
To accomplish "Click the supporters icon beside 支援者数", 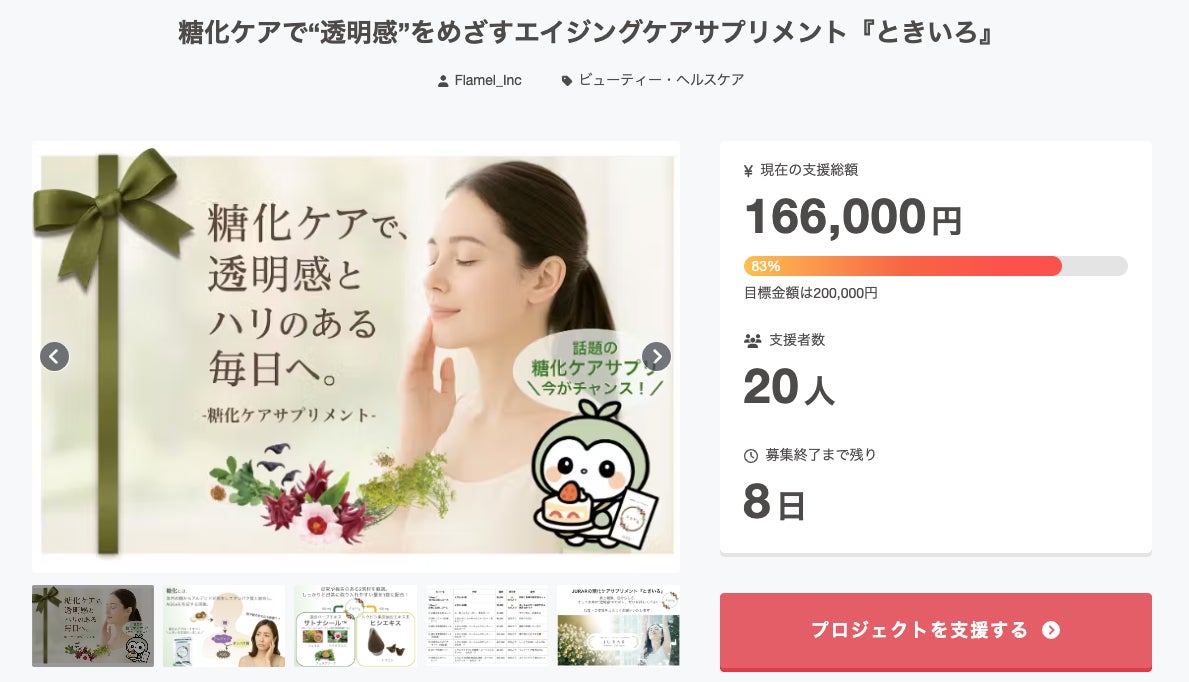I will point(752,341).
